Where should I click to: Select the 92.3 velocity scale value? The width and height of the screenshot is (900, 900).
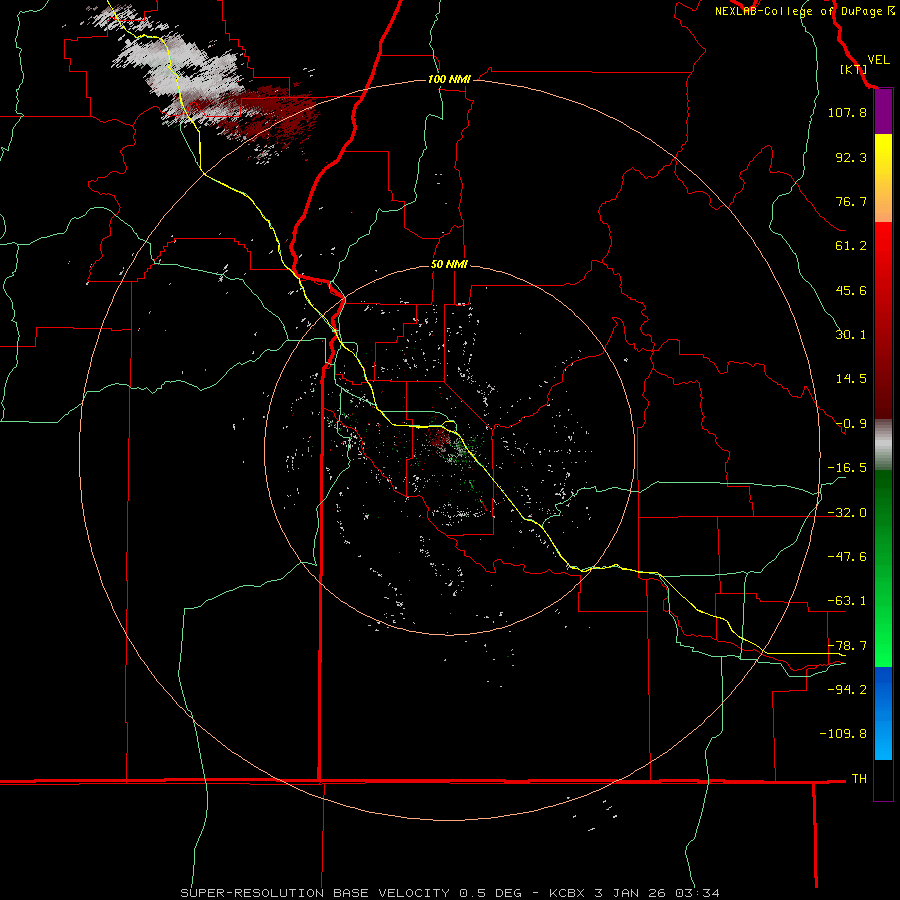(x=851, y=157)
